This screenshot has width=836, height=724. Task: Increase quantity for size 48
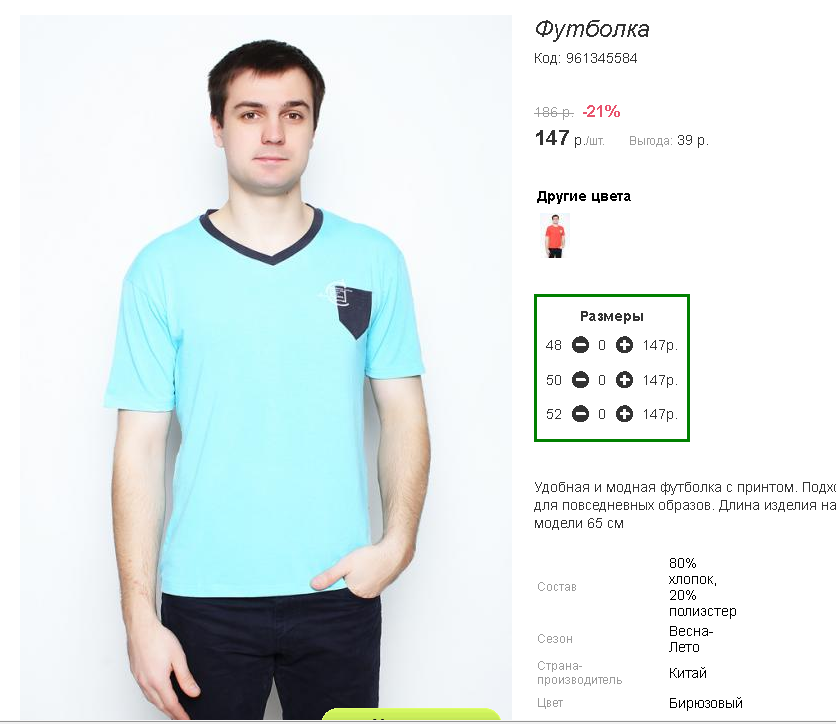(x=624, y=345)
